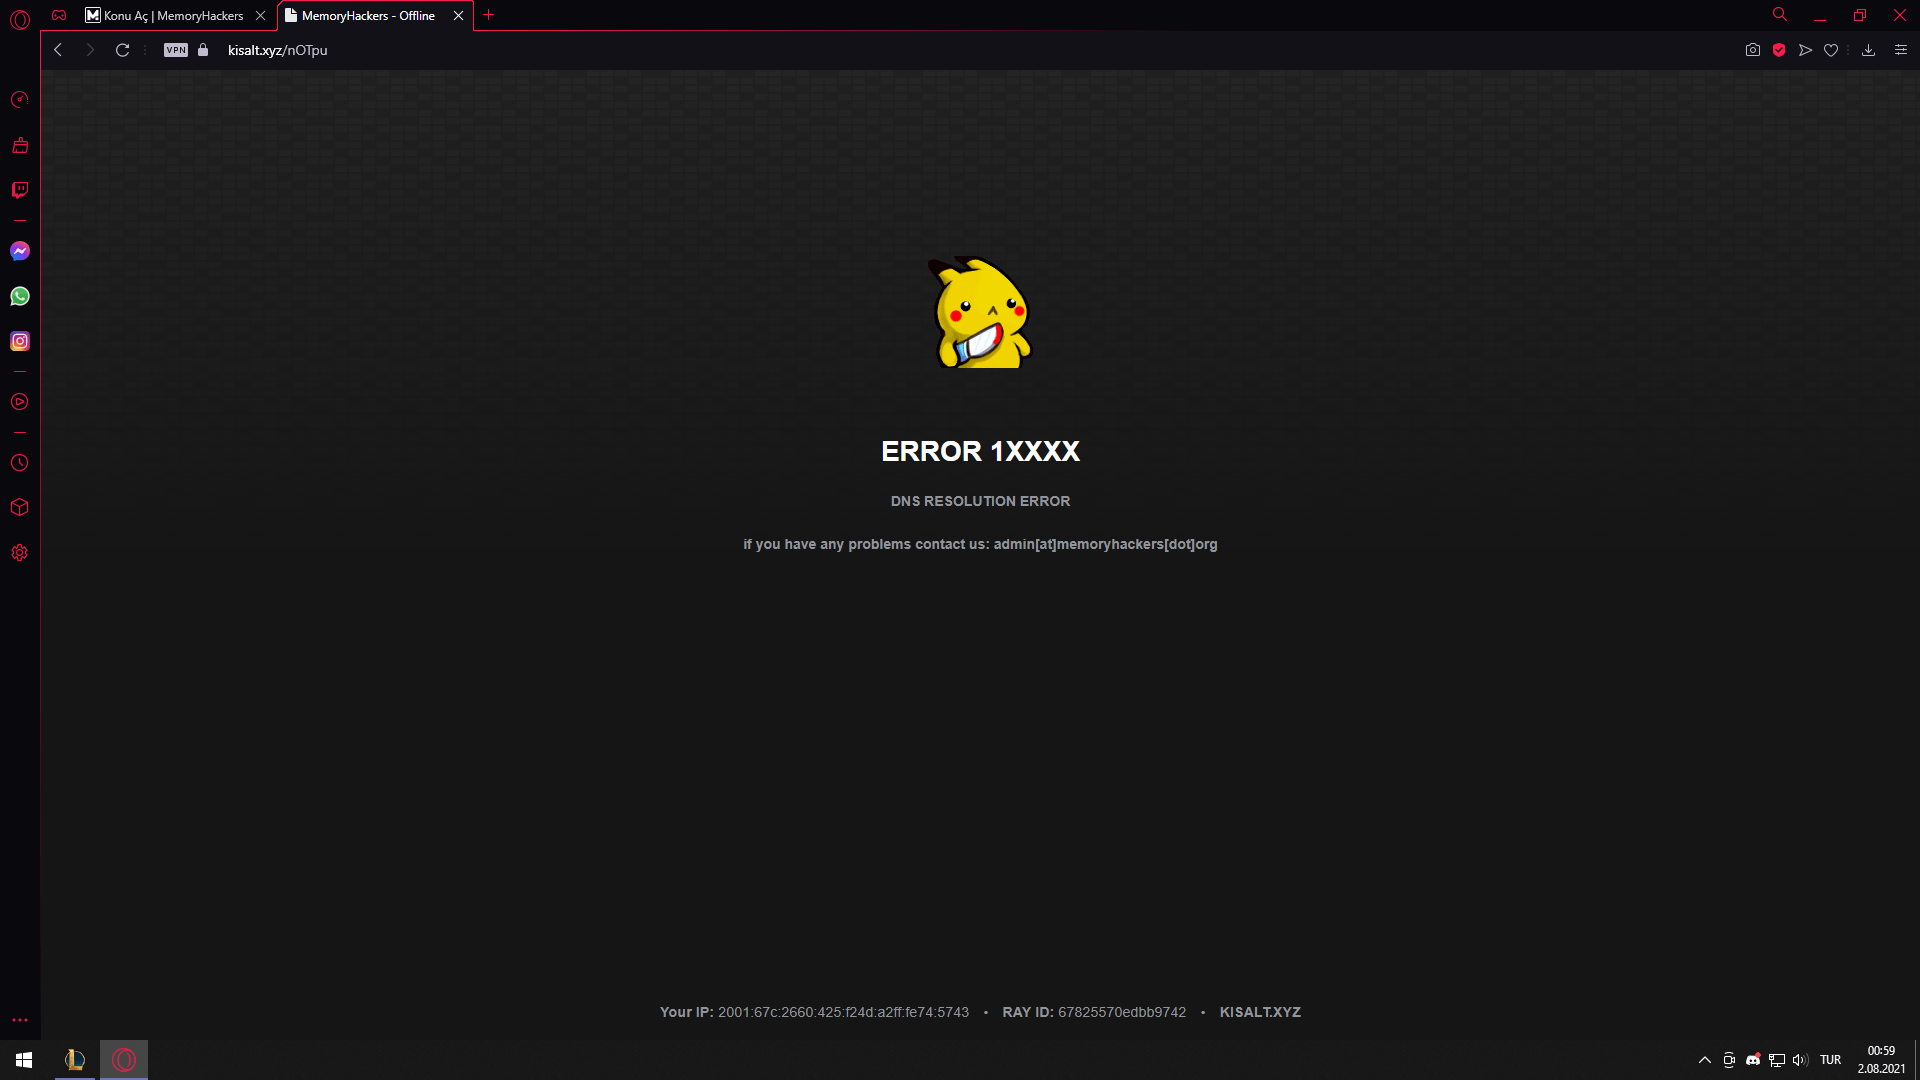Select the RAY ID value
The width and height of the screenshot is (1920, 1080).
pyautogui.click(x=1122, y=1012)
